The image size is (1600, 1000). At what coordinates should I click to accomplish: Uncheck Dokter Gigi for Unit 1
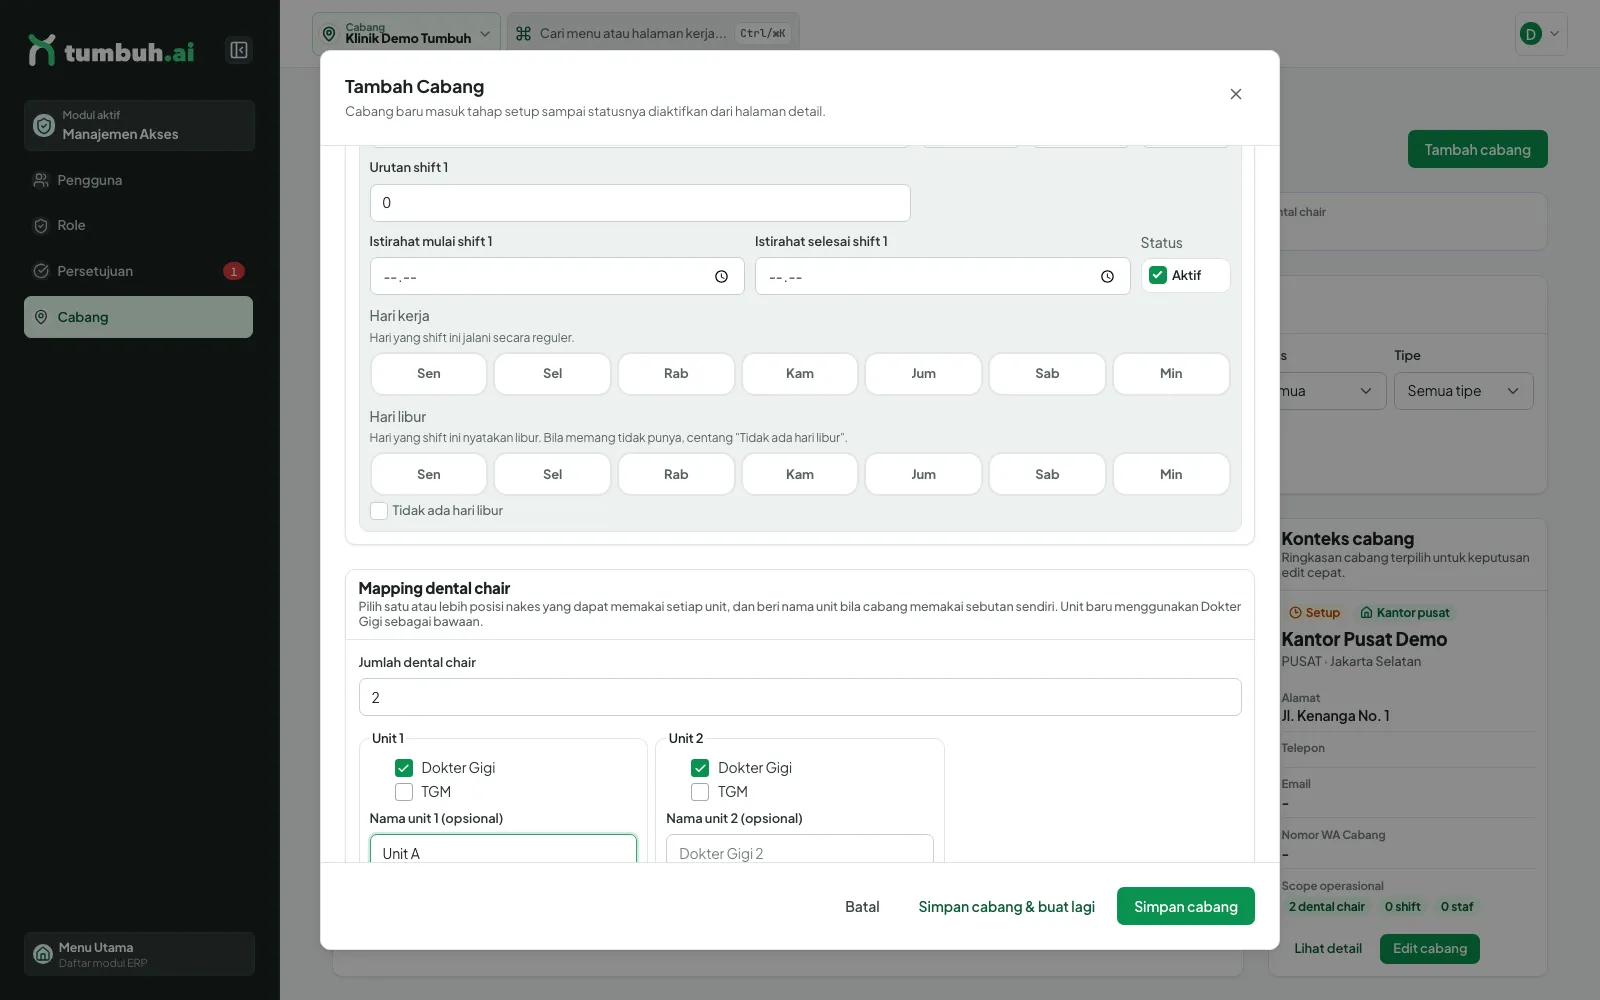pyautogui.click(x=404, y=768)
